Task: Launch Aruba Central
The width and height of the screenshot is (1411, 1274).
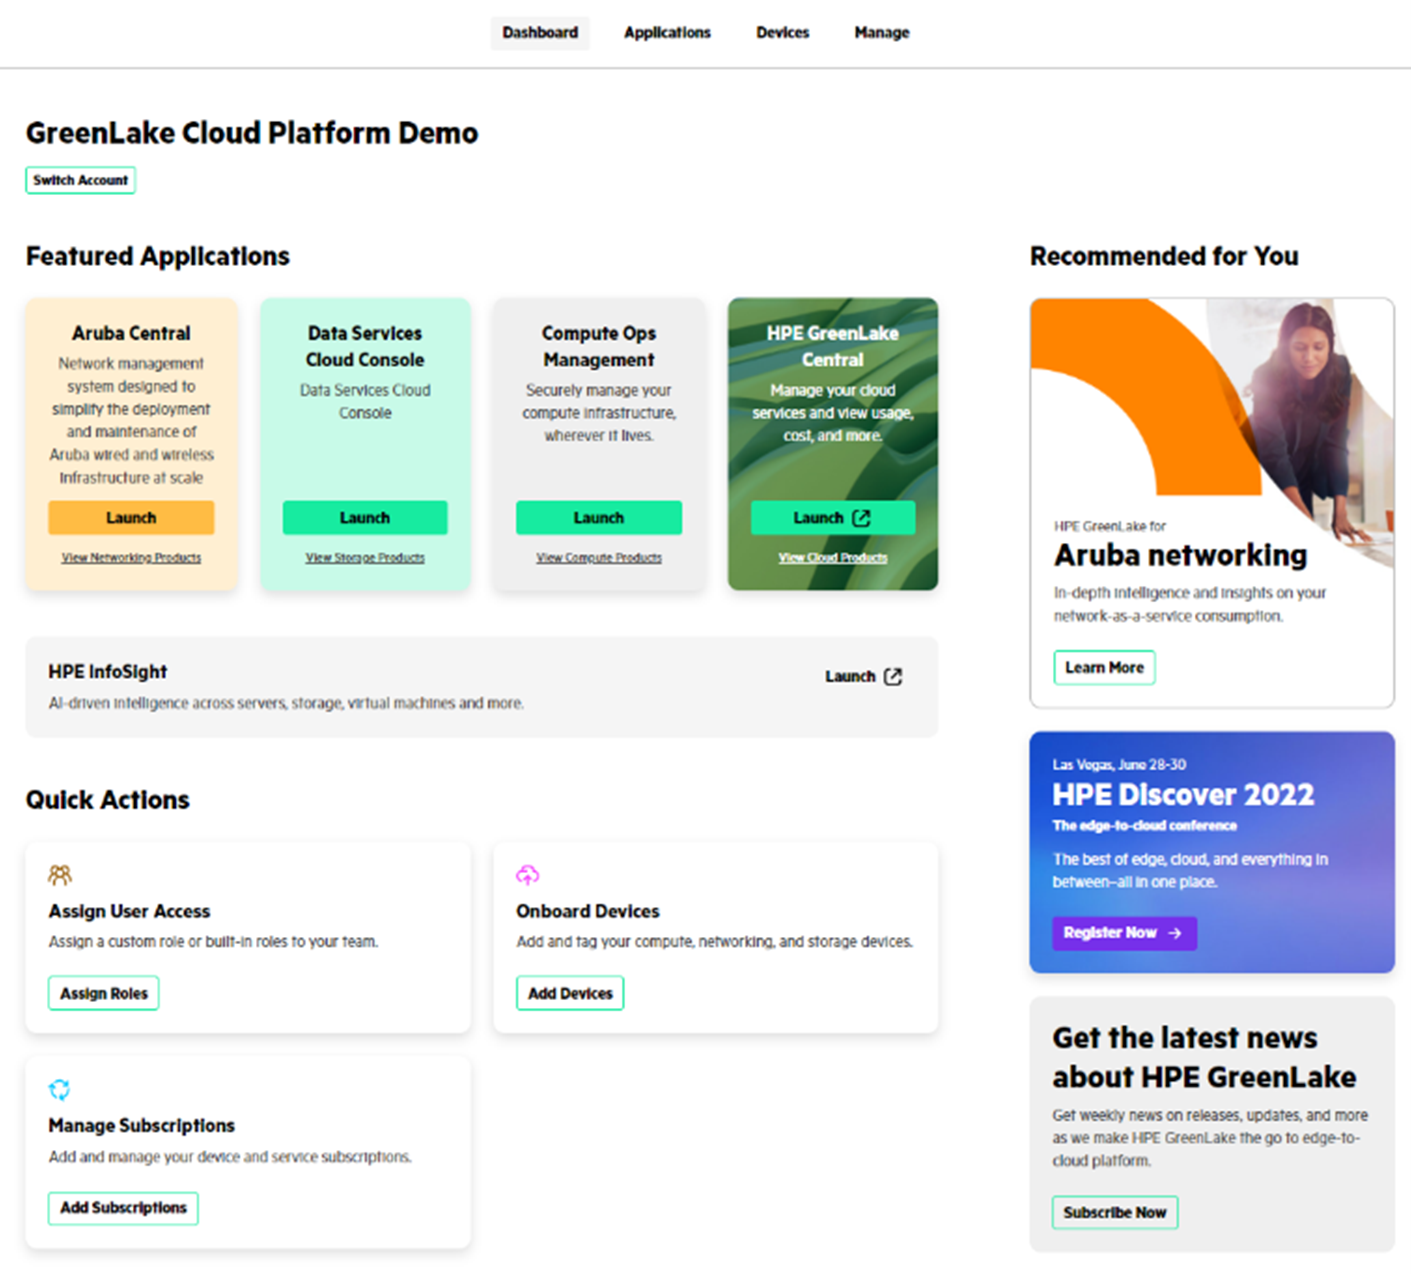Action: [x=131, y=518]
